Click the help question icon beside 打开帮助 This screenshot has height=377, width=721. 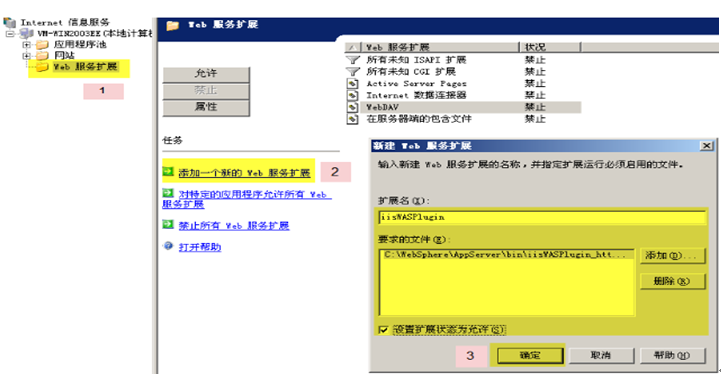click(x=168, y=246)
